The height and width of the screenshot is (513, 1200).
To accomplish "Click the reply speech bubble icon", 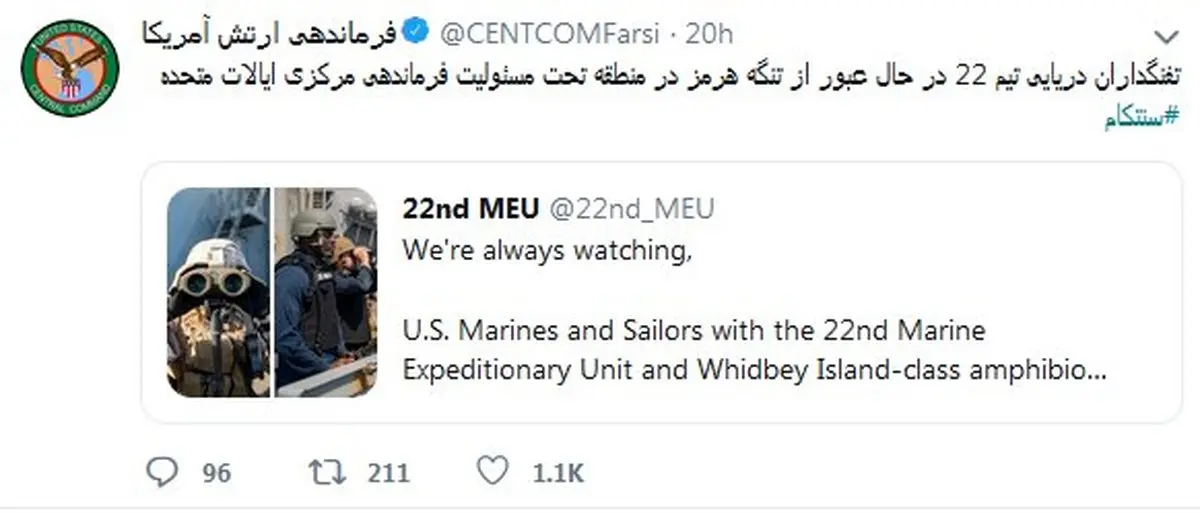I will (162, 472).
